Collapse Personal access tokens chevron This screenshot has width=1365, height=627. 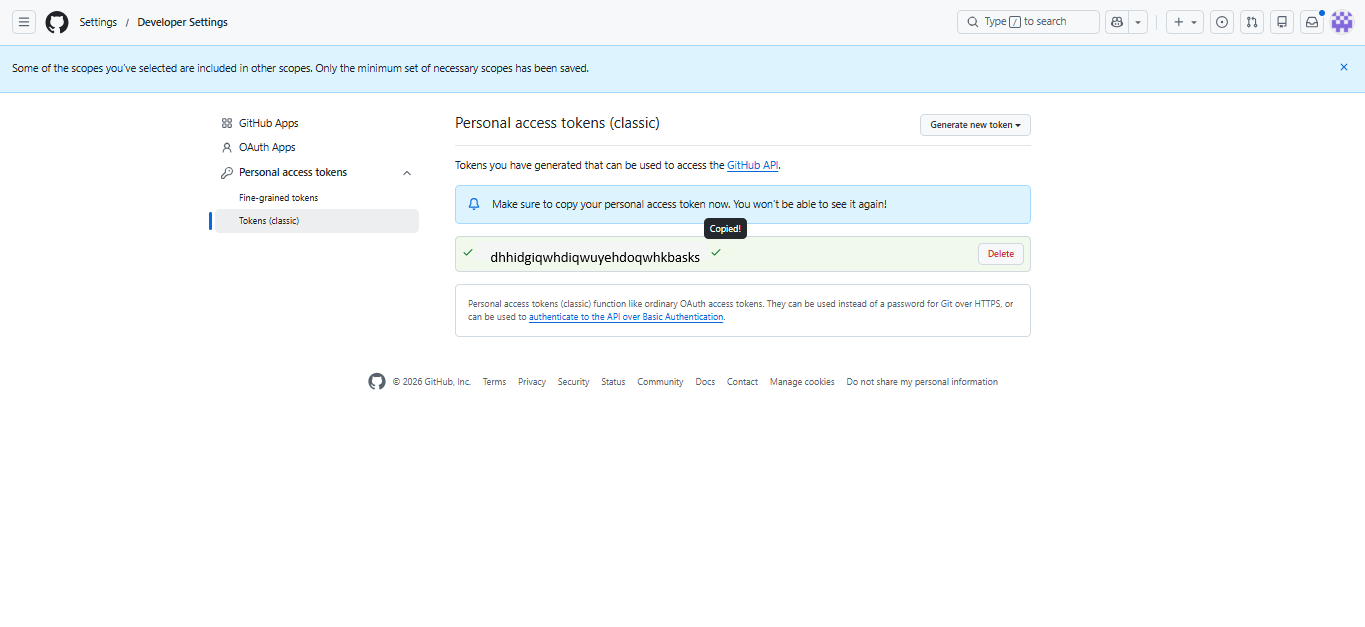407,173
